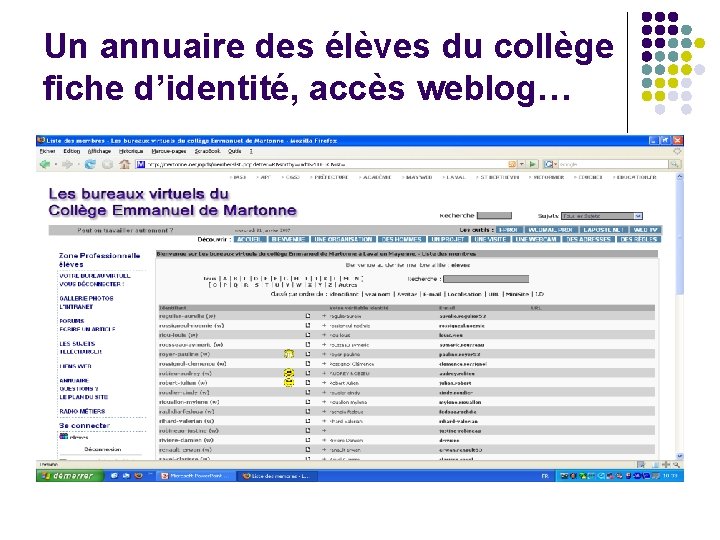Open the FORUMS sidebar link
This screenshot has height=540, width=720.
click(x=72, y=321)
